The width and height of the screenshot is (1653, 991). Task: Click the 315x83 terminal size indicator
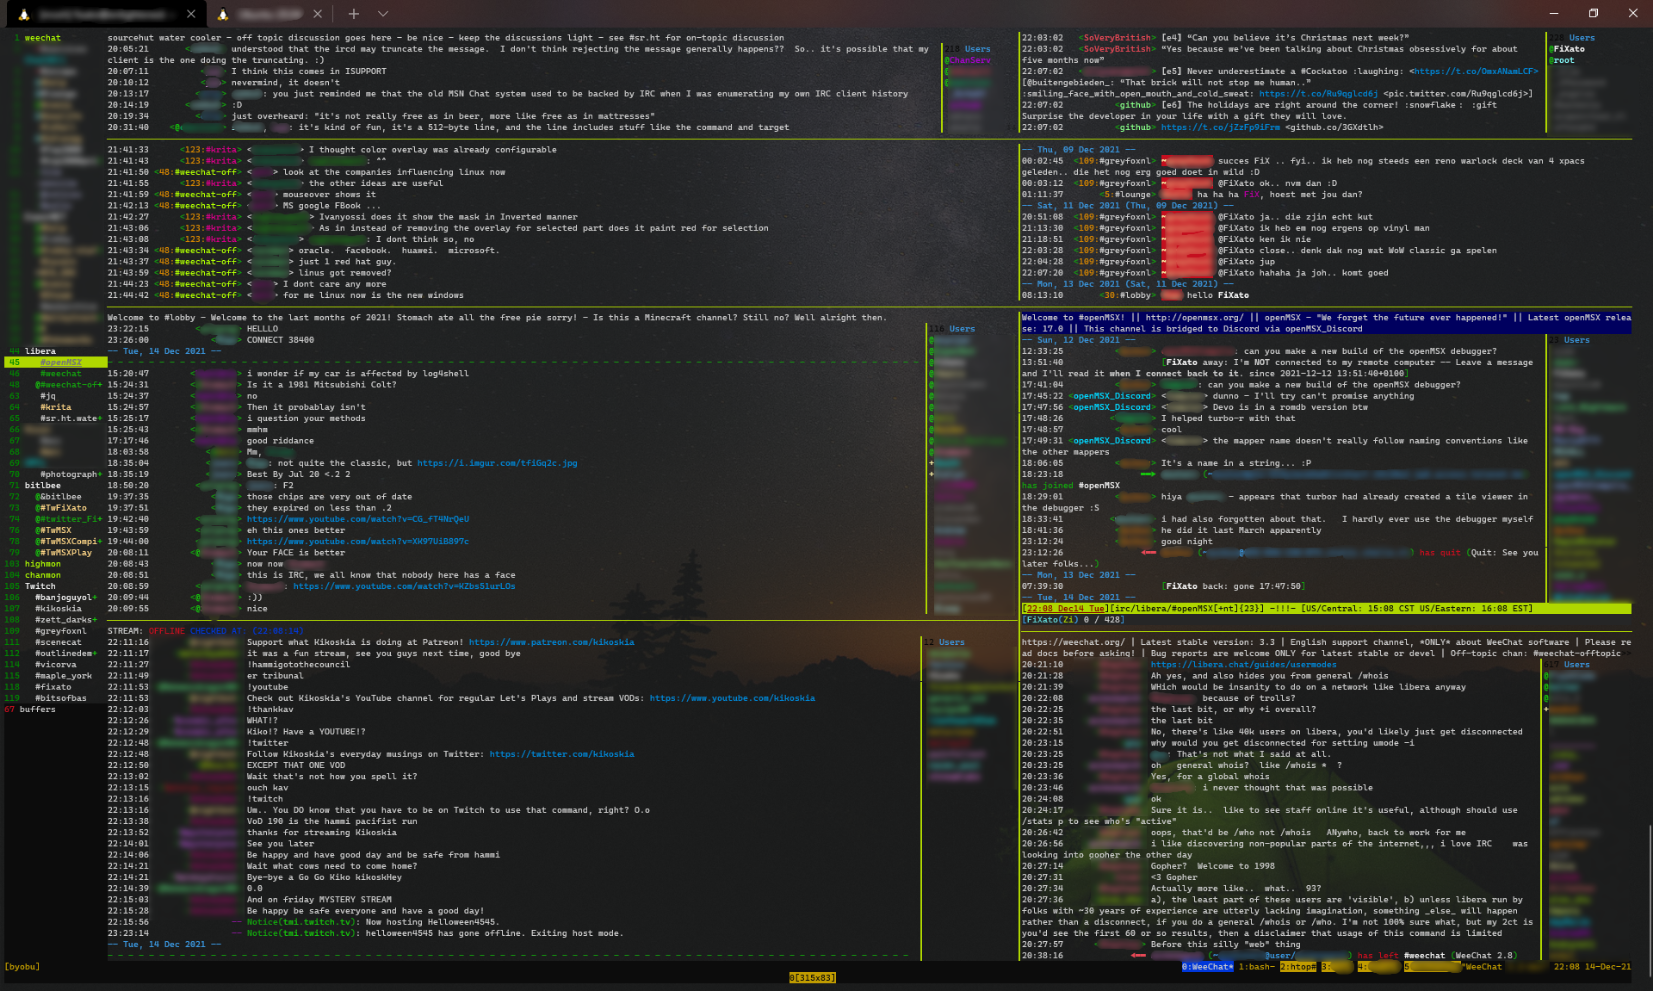click(813, 978)
